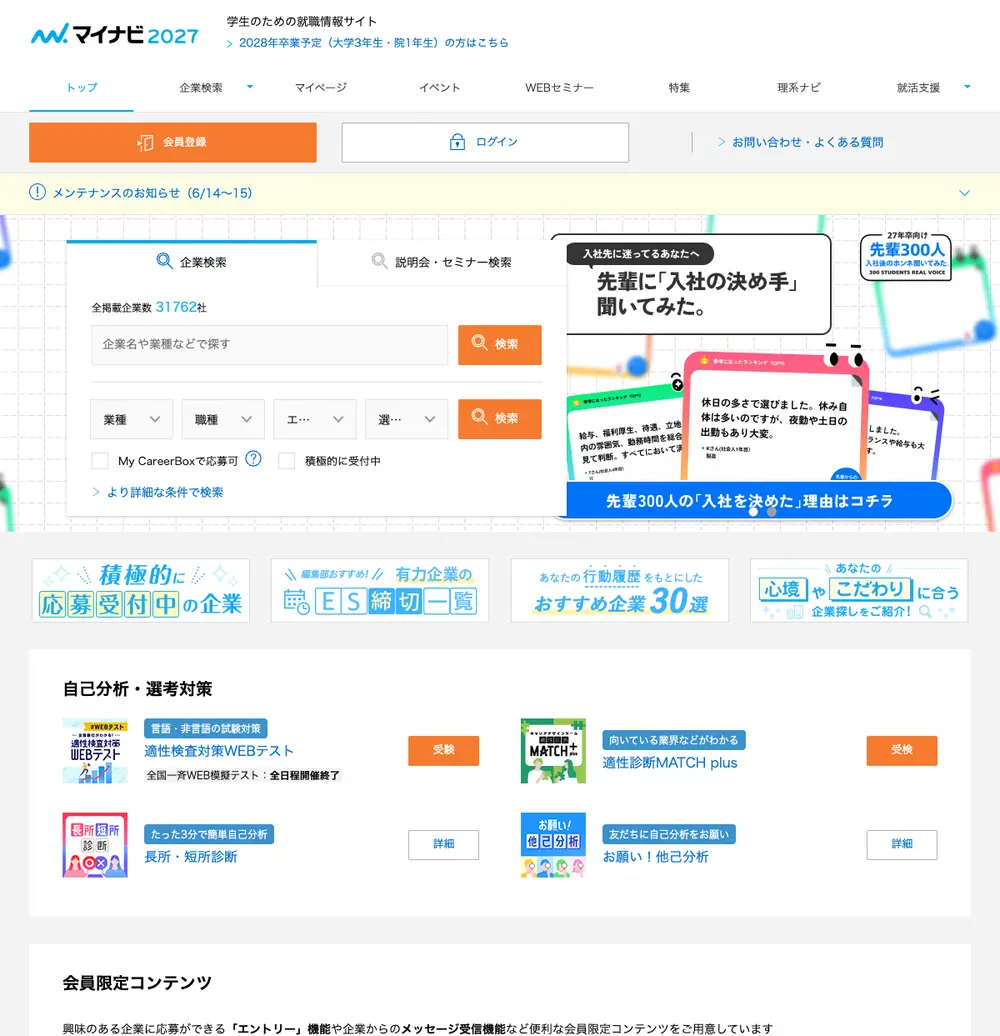The image size is (1000, 1036).
Task: Expand the 就活支援 menu arrow in navigation
Action: coord(967,87)
